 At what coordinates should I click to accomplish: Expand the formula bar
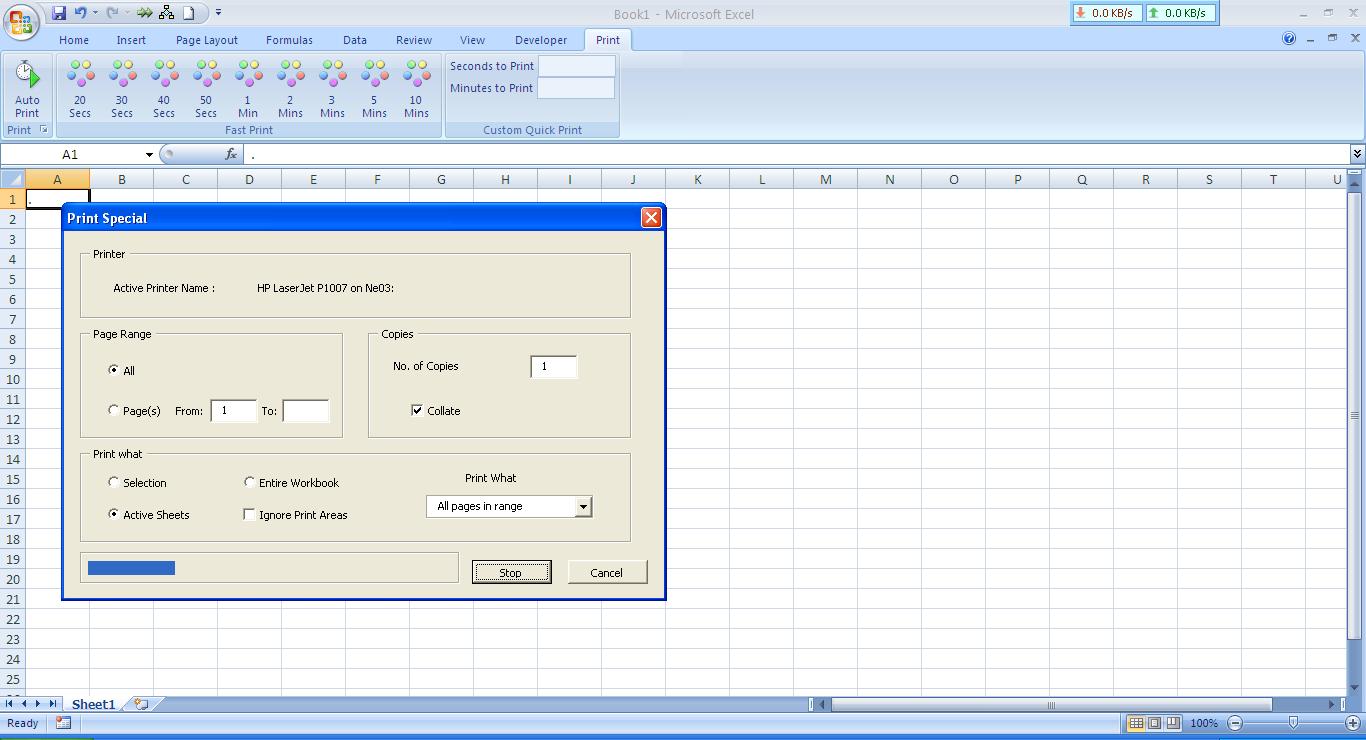[x=1357, y=154]
